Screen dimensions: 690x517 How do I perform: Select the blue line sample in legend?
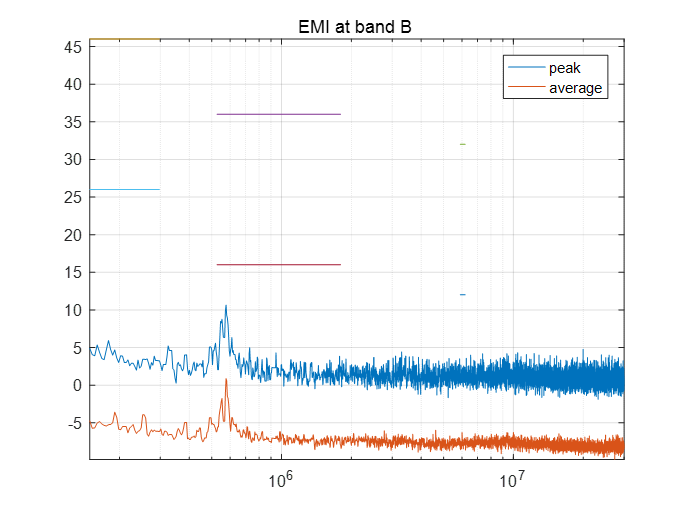(527, 68)
